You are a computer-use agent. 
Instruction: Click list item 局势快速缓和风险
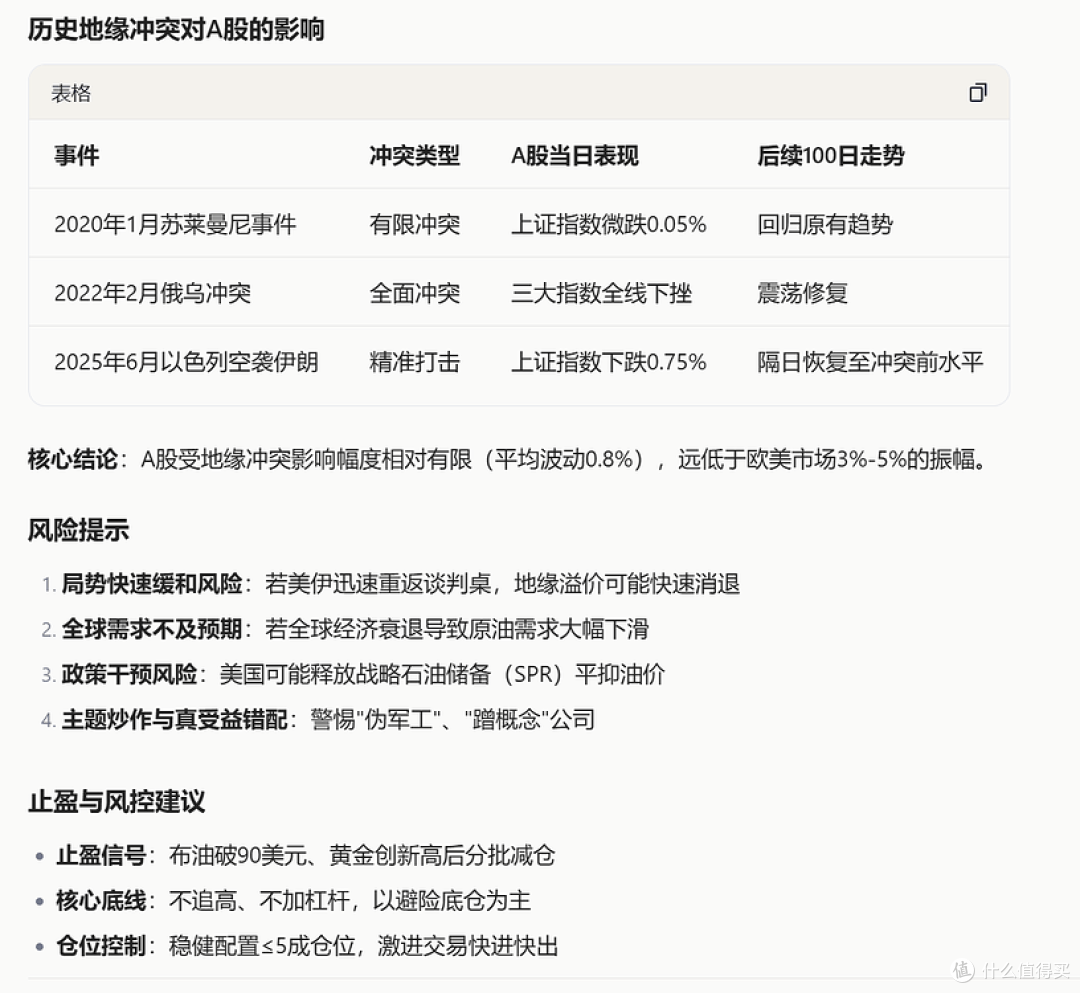401,584
